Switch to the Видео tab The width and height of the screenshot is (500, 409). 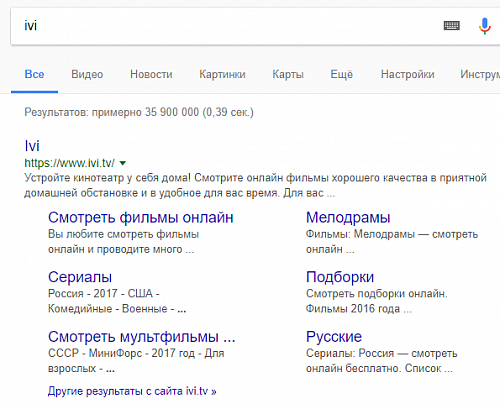click(x=87, y=74)
